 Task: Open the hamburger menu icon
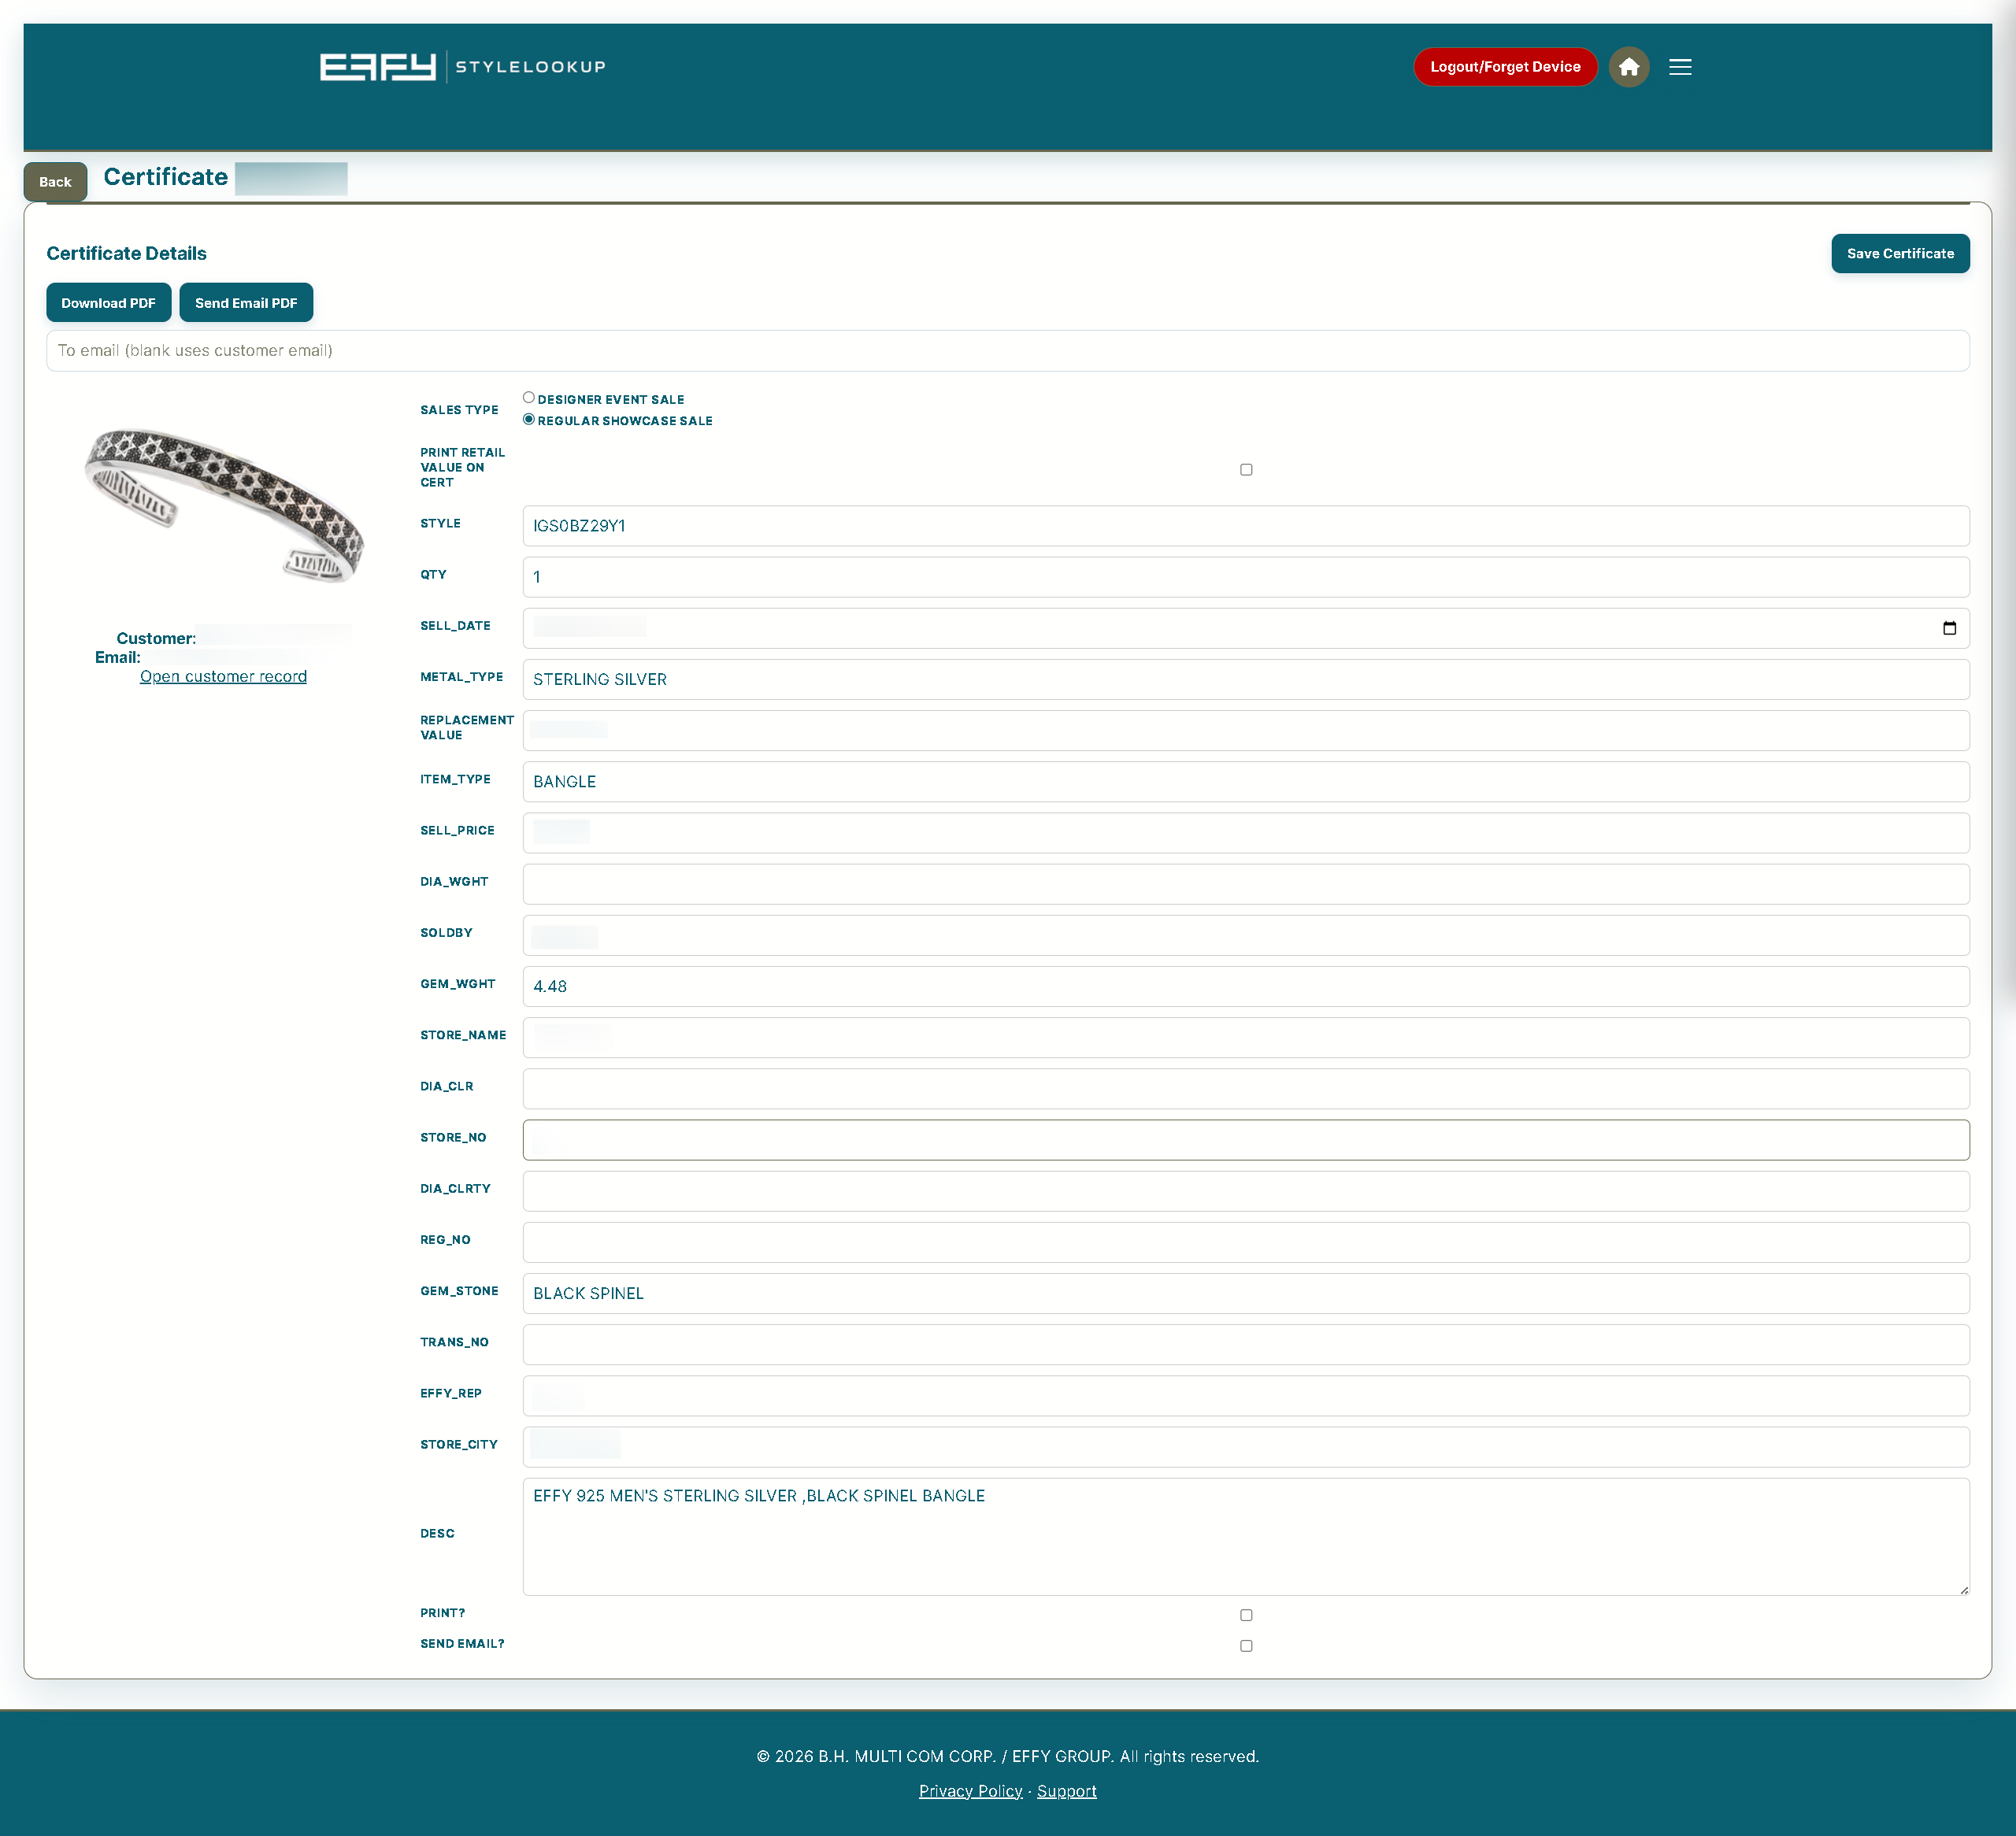point(1680,67)
